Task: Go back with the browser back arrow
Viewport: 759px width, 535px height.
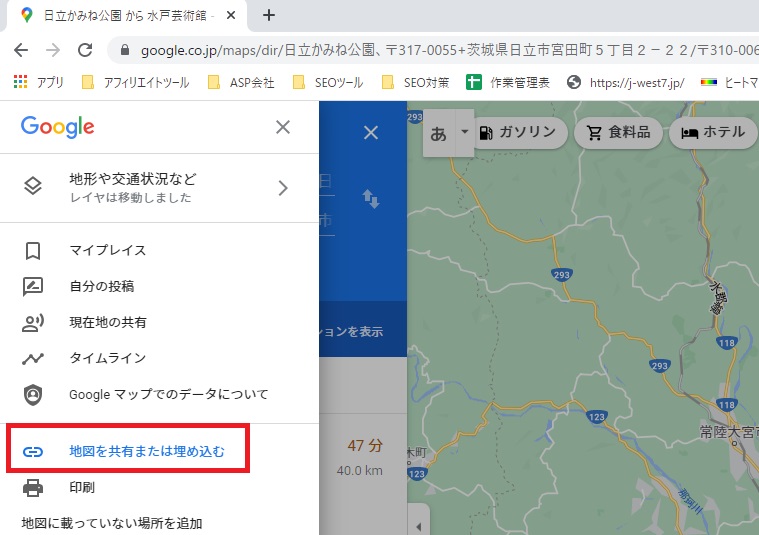Action: pyautogui.click(x=21, y=50)
